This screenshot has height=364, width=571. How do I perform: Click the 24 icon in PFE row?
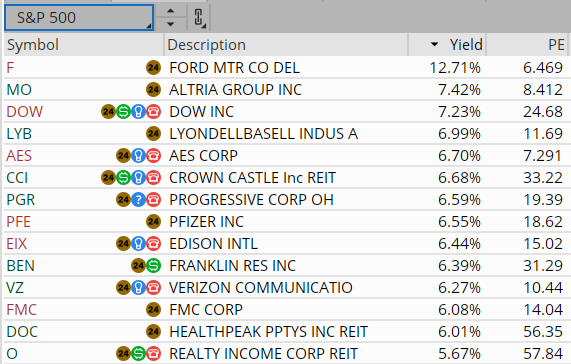pyautogui.click(x=153, y=222)
